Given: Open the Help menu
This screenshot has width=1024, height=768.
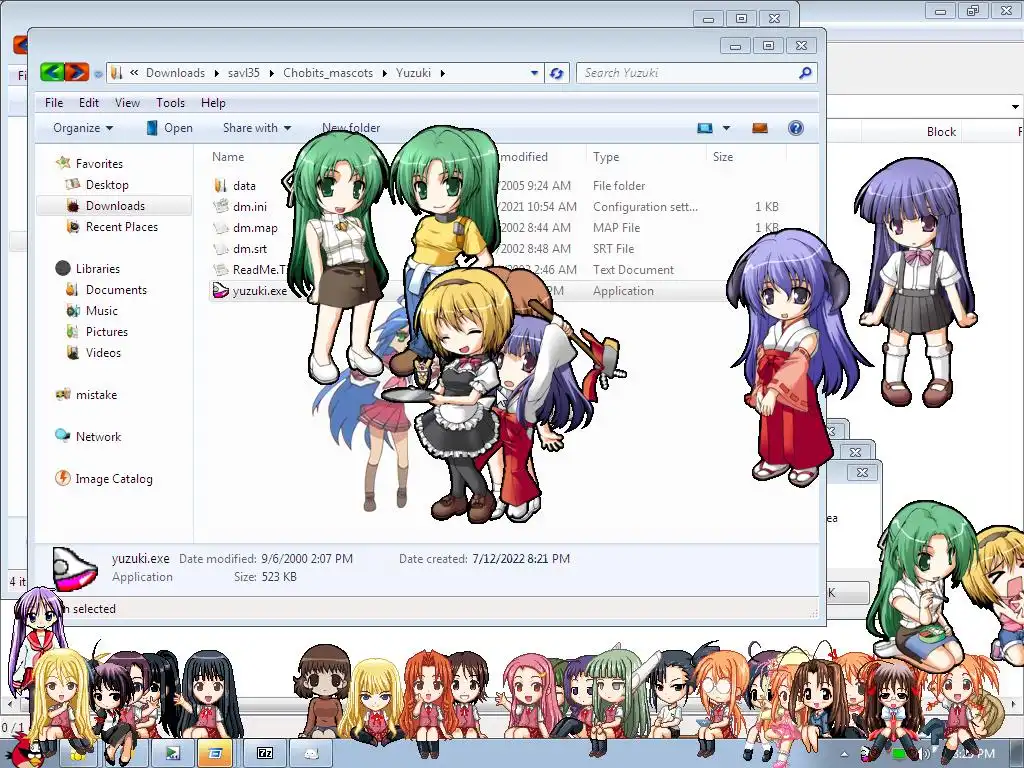Looking at the screenshot, I should tap(213, 103).
